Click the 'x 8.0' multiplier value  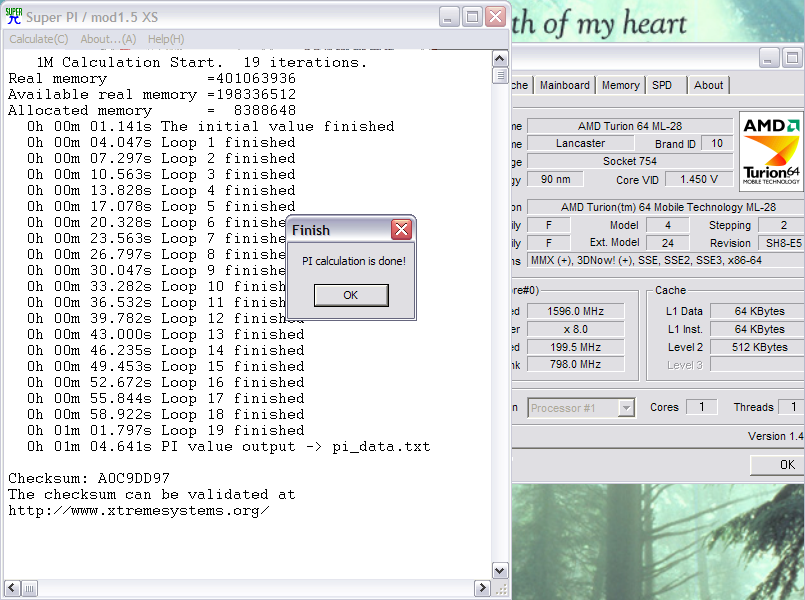coord(576,329)
